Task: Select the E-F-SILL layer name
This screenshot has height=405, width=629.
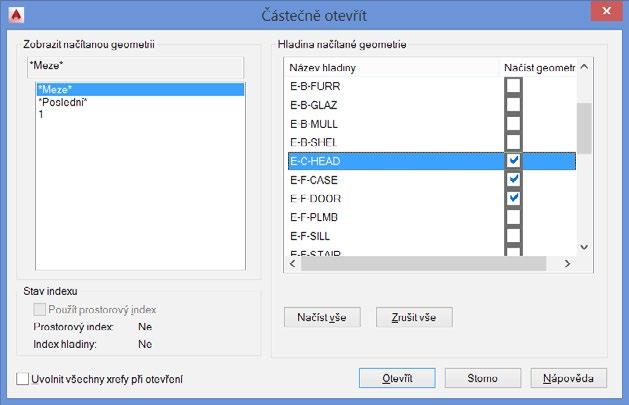Action: [x=310, y=236]
